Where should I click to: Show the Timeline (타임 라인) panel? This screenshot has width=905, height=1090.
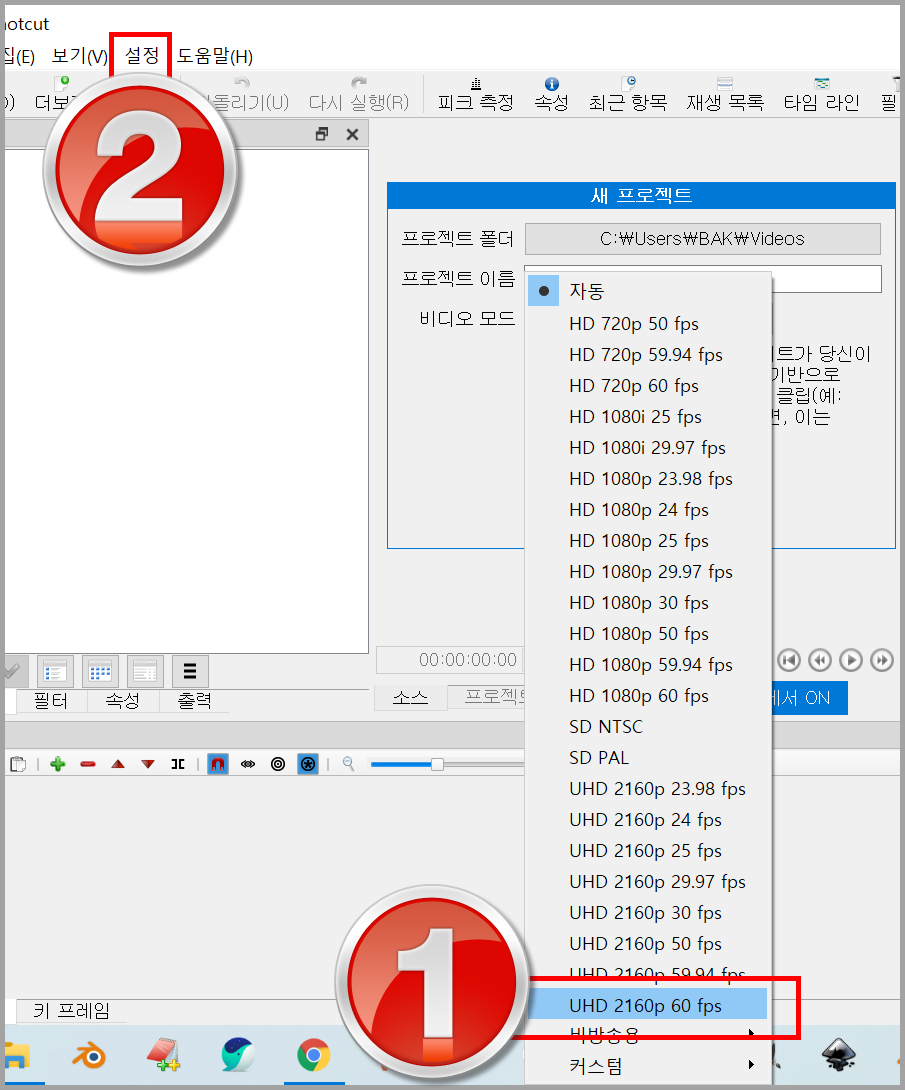click(x=822, y=95)
